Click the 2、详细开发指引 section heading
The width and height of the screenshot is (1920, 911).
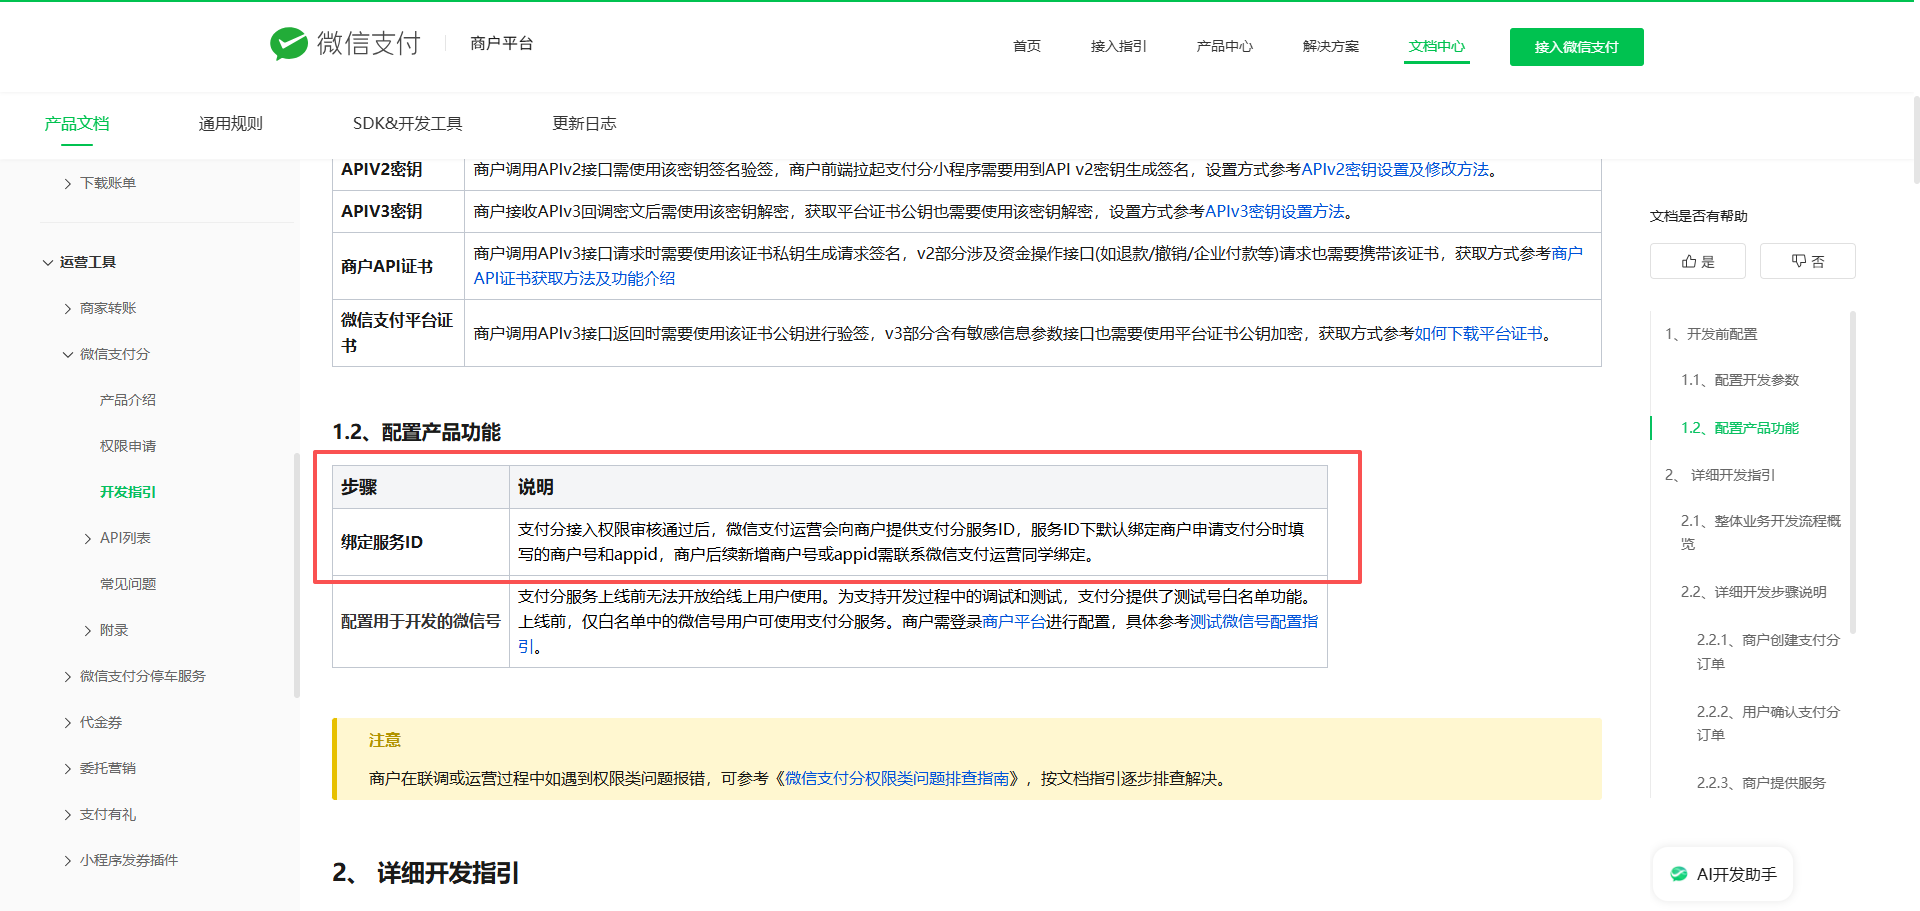pyautogui.click(x=426, y=873)
